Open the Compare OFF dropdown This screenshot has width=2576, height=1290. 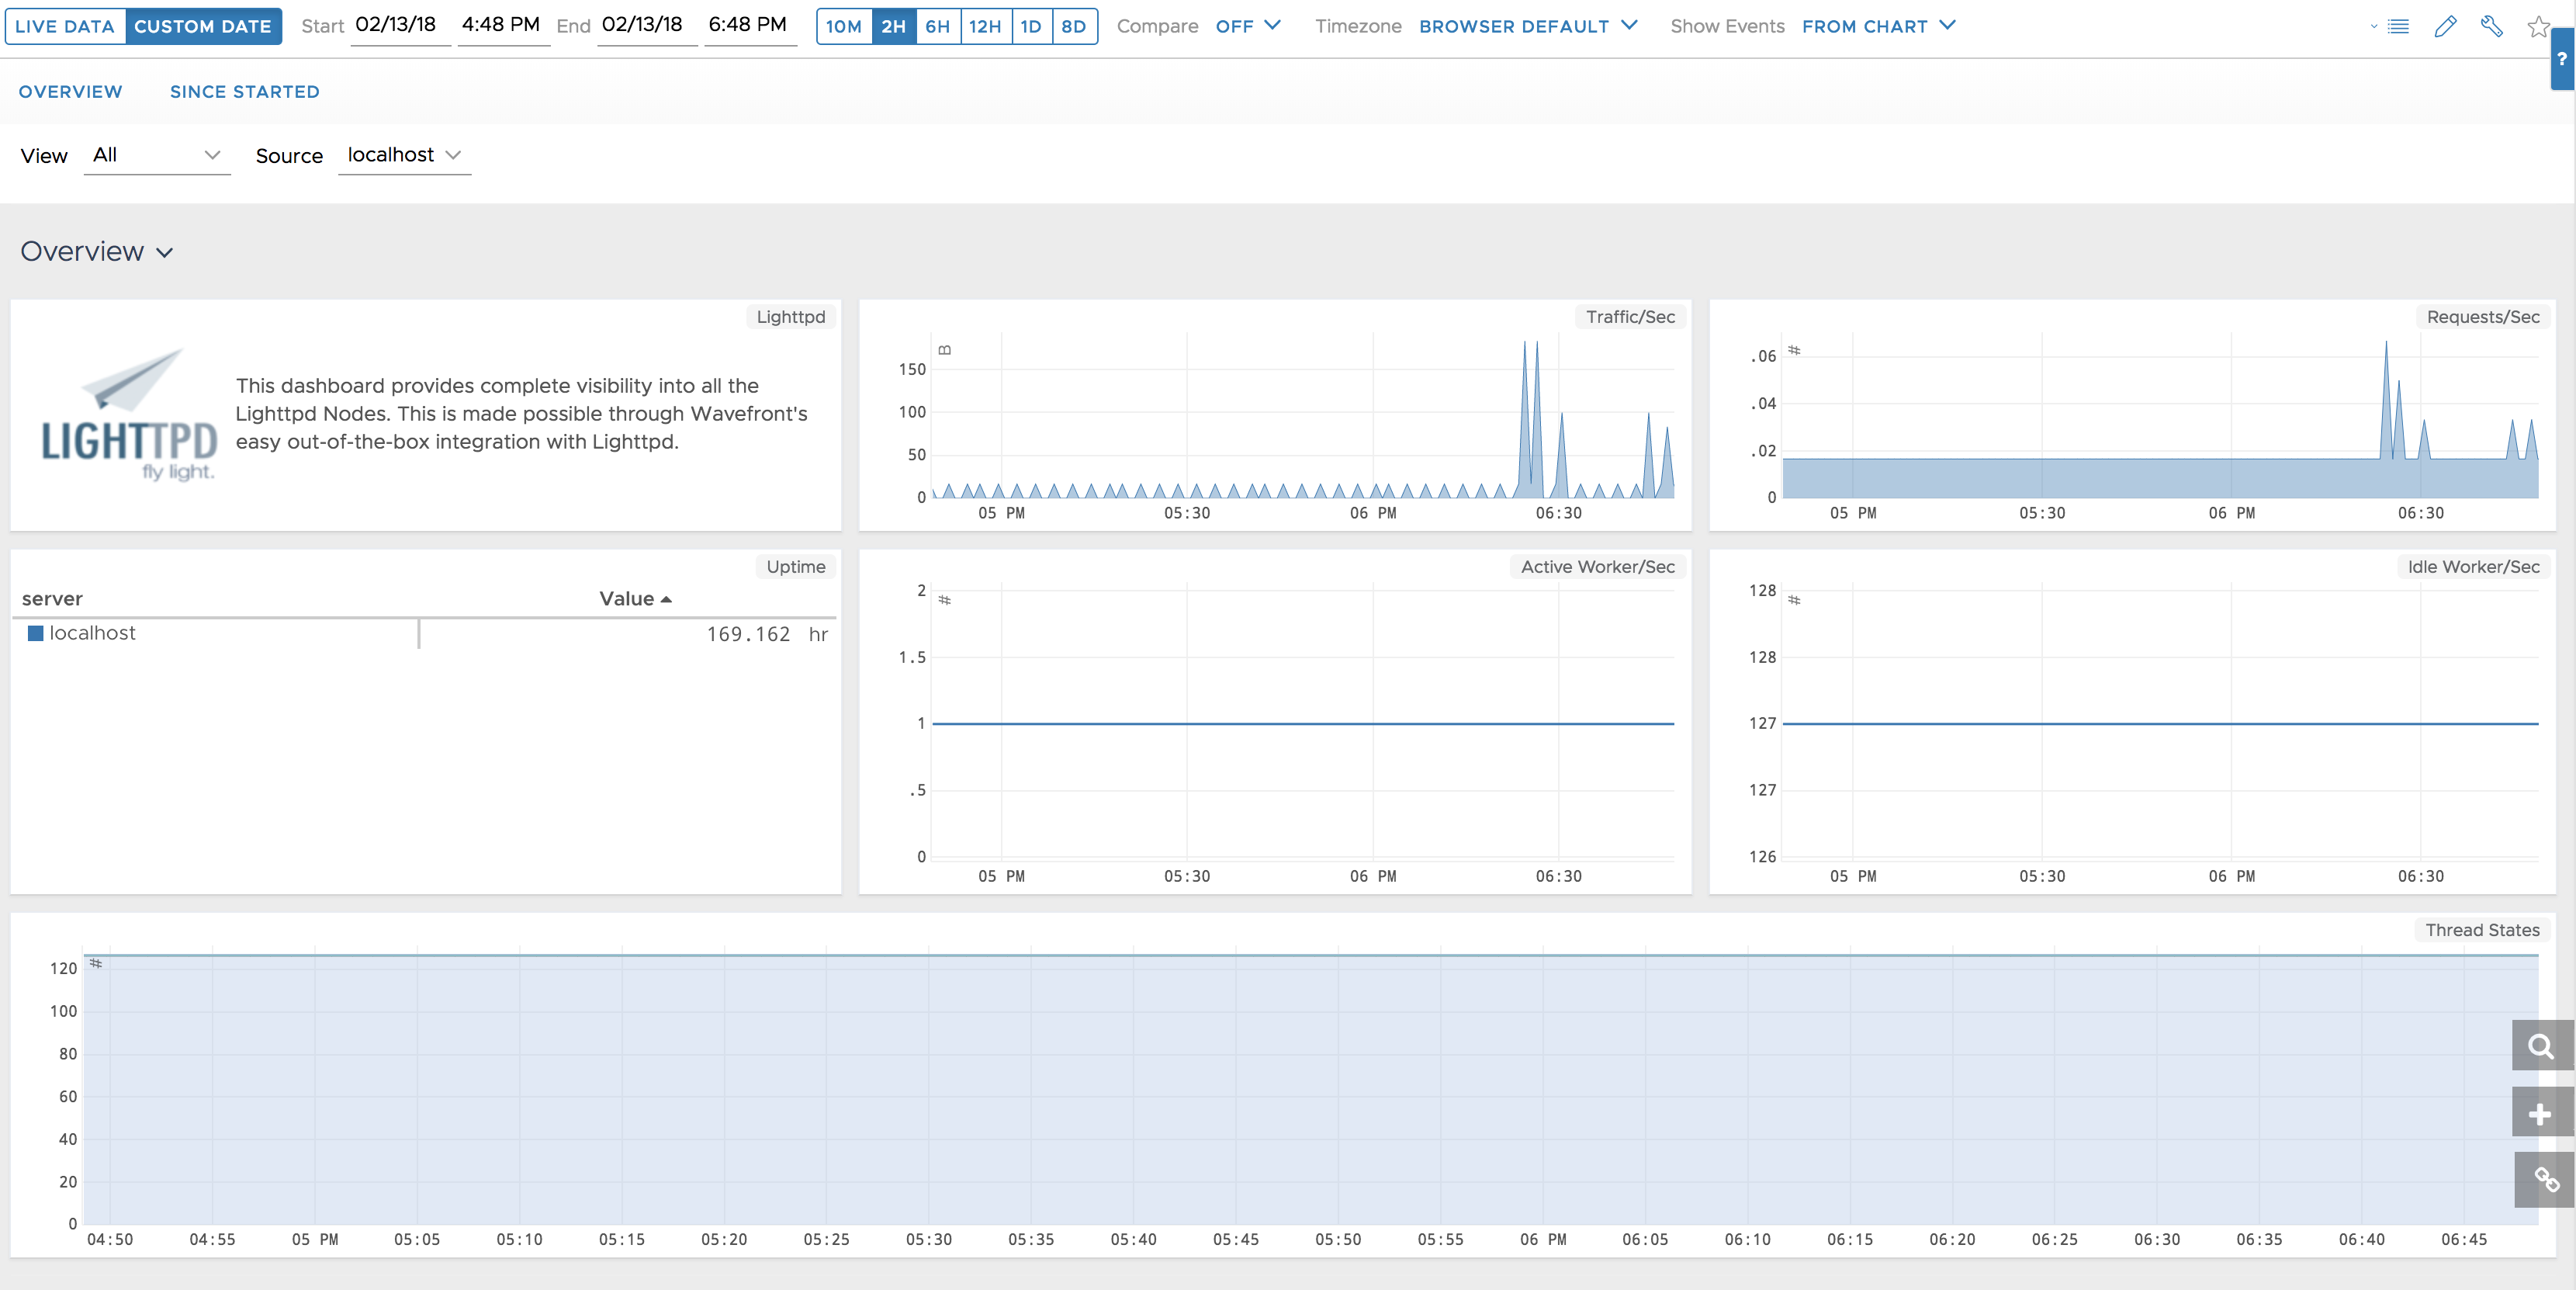pyautogui.click(x=1248, y=26)
